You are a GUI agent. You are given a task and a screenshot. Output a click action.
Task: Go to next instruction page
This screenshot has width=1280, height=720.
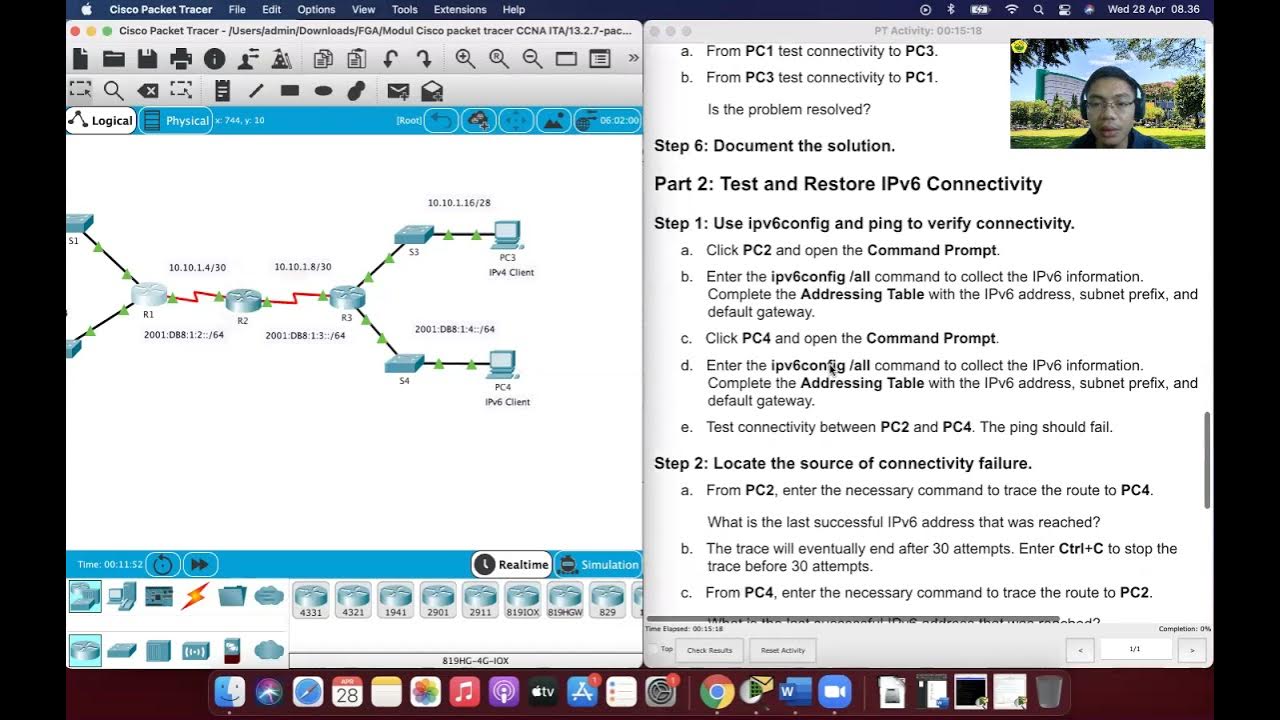[1191, 650]
